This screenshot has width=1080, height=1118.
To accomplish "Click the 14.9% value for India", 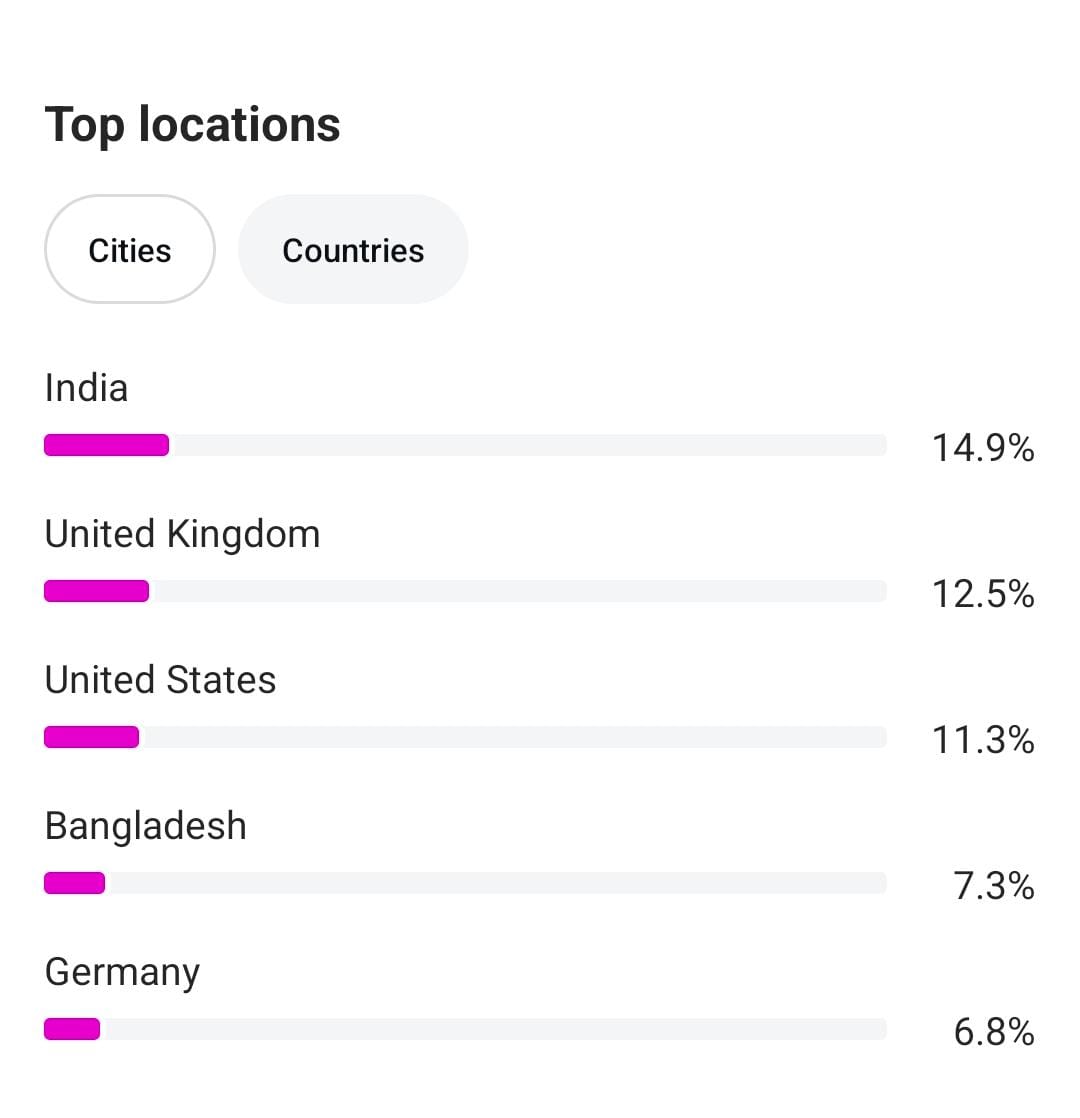I will pyautogui.click(x=983, y=448).
